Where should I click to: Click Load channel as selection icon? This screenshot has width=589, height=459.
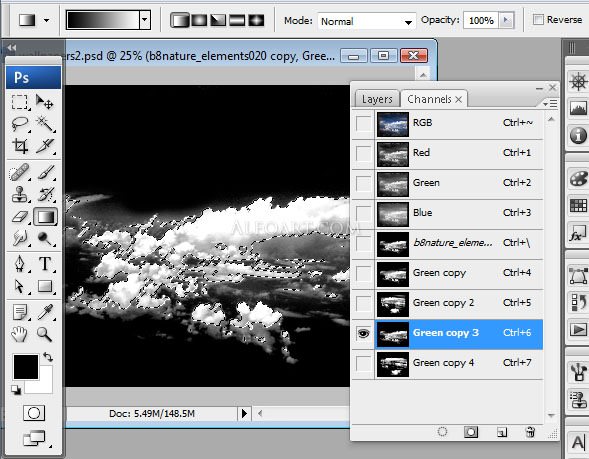point(443,432)
